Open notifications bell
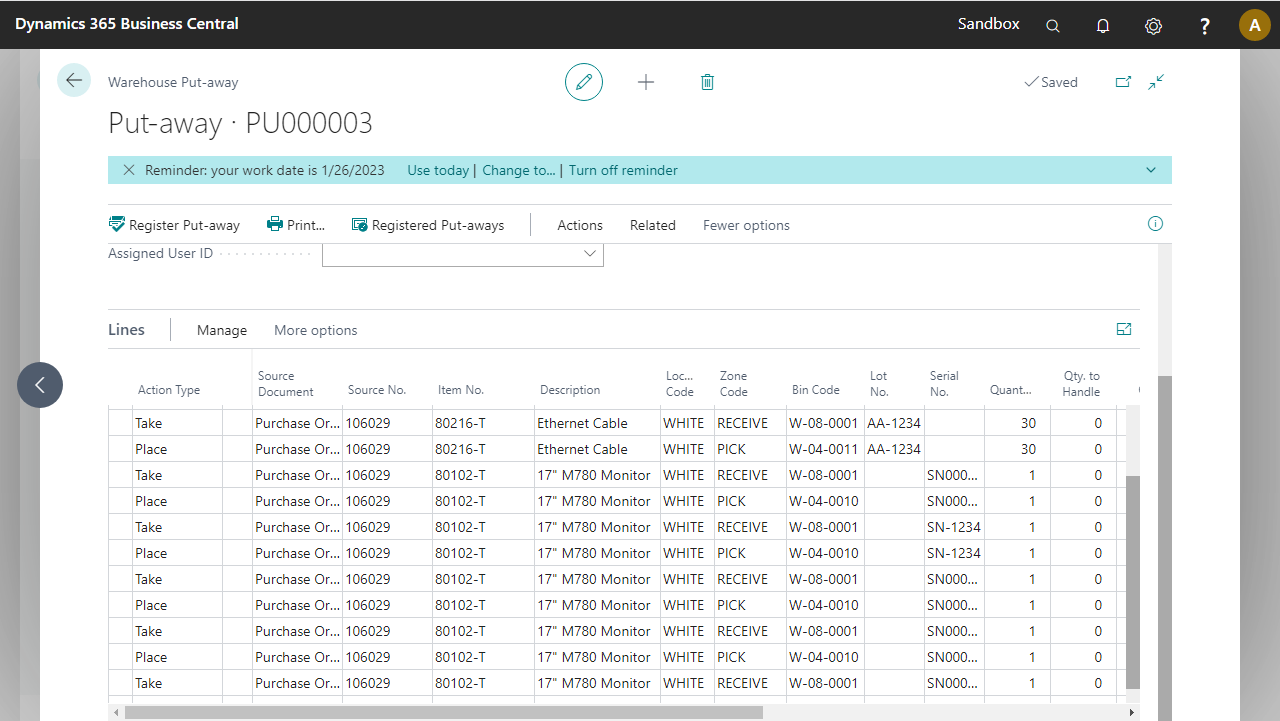The height and width of the screenshot is (721, 1280). pos(1103,25)
